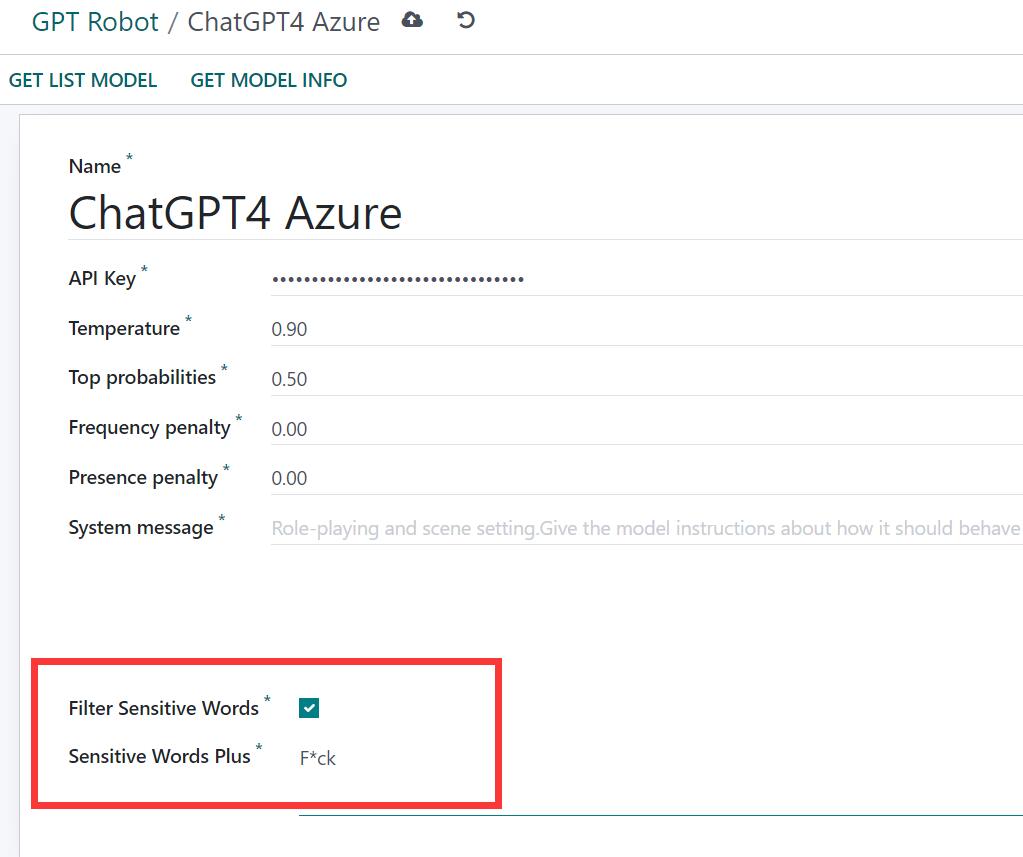The height and width of the screenshot is (857, 1023).
Task: Click the Filter Sensitive Words label
Action: pos(163,708)
